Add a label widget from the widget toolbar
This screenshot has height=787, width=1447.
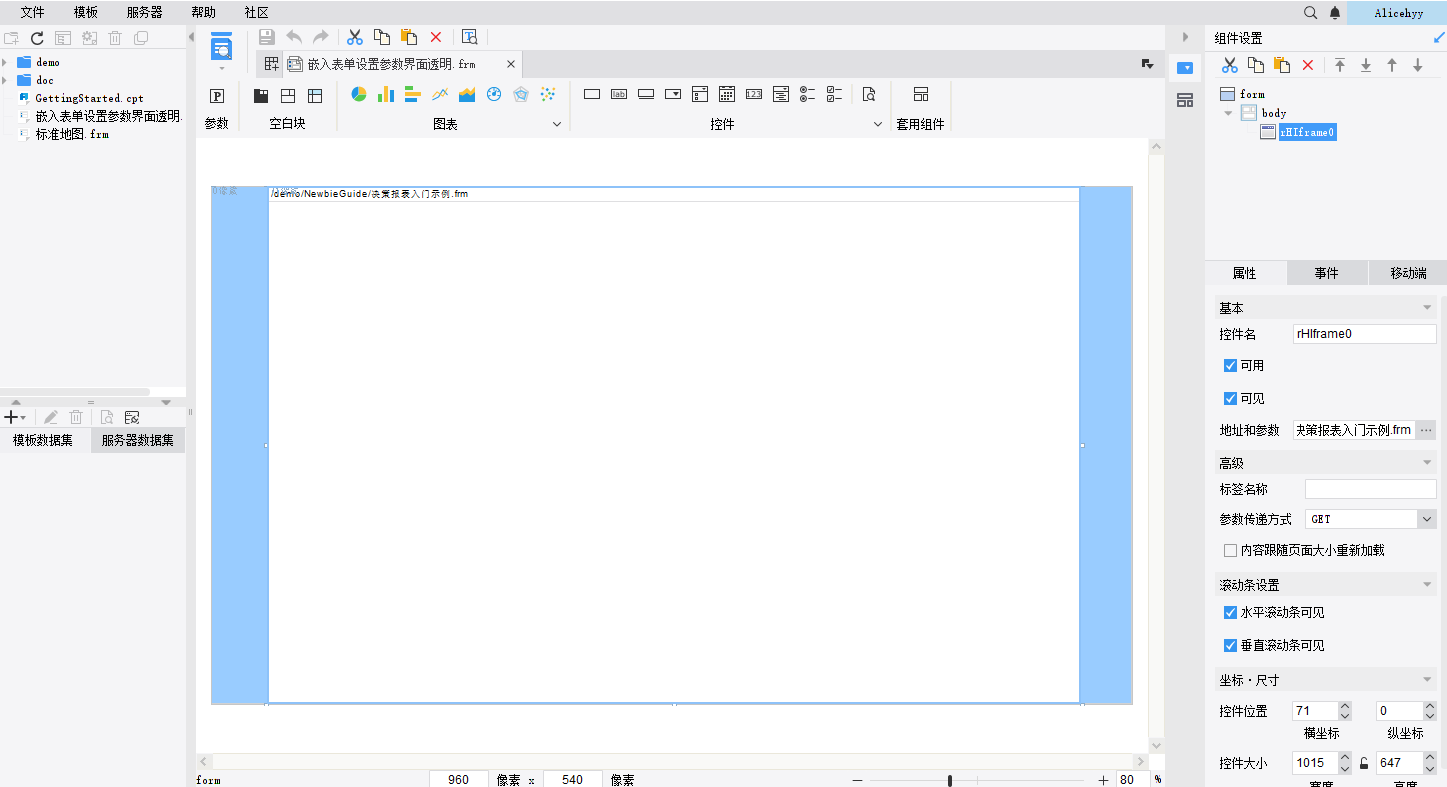(619, 94)
